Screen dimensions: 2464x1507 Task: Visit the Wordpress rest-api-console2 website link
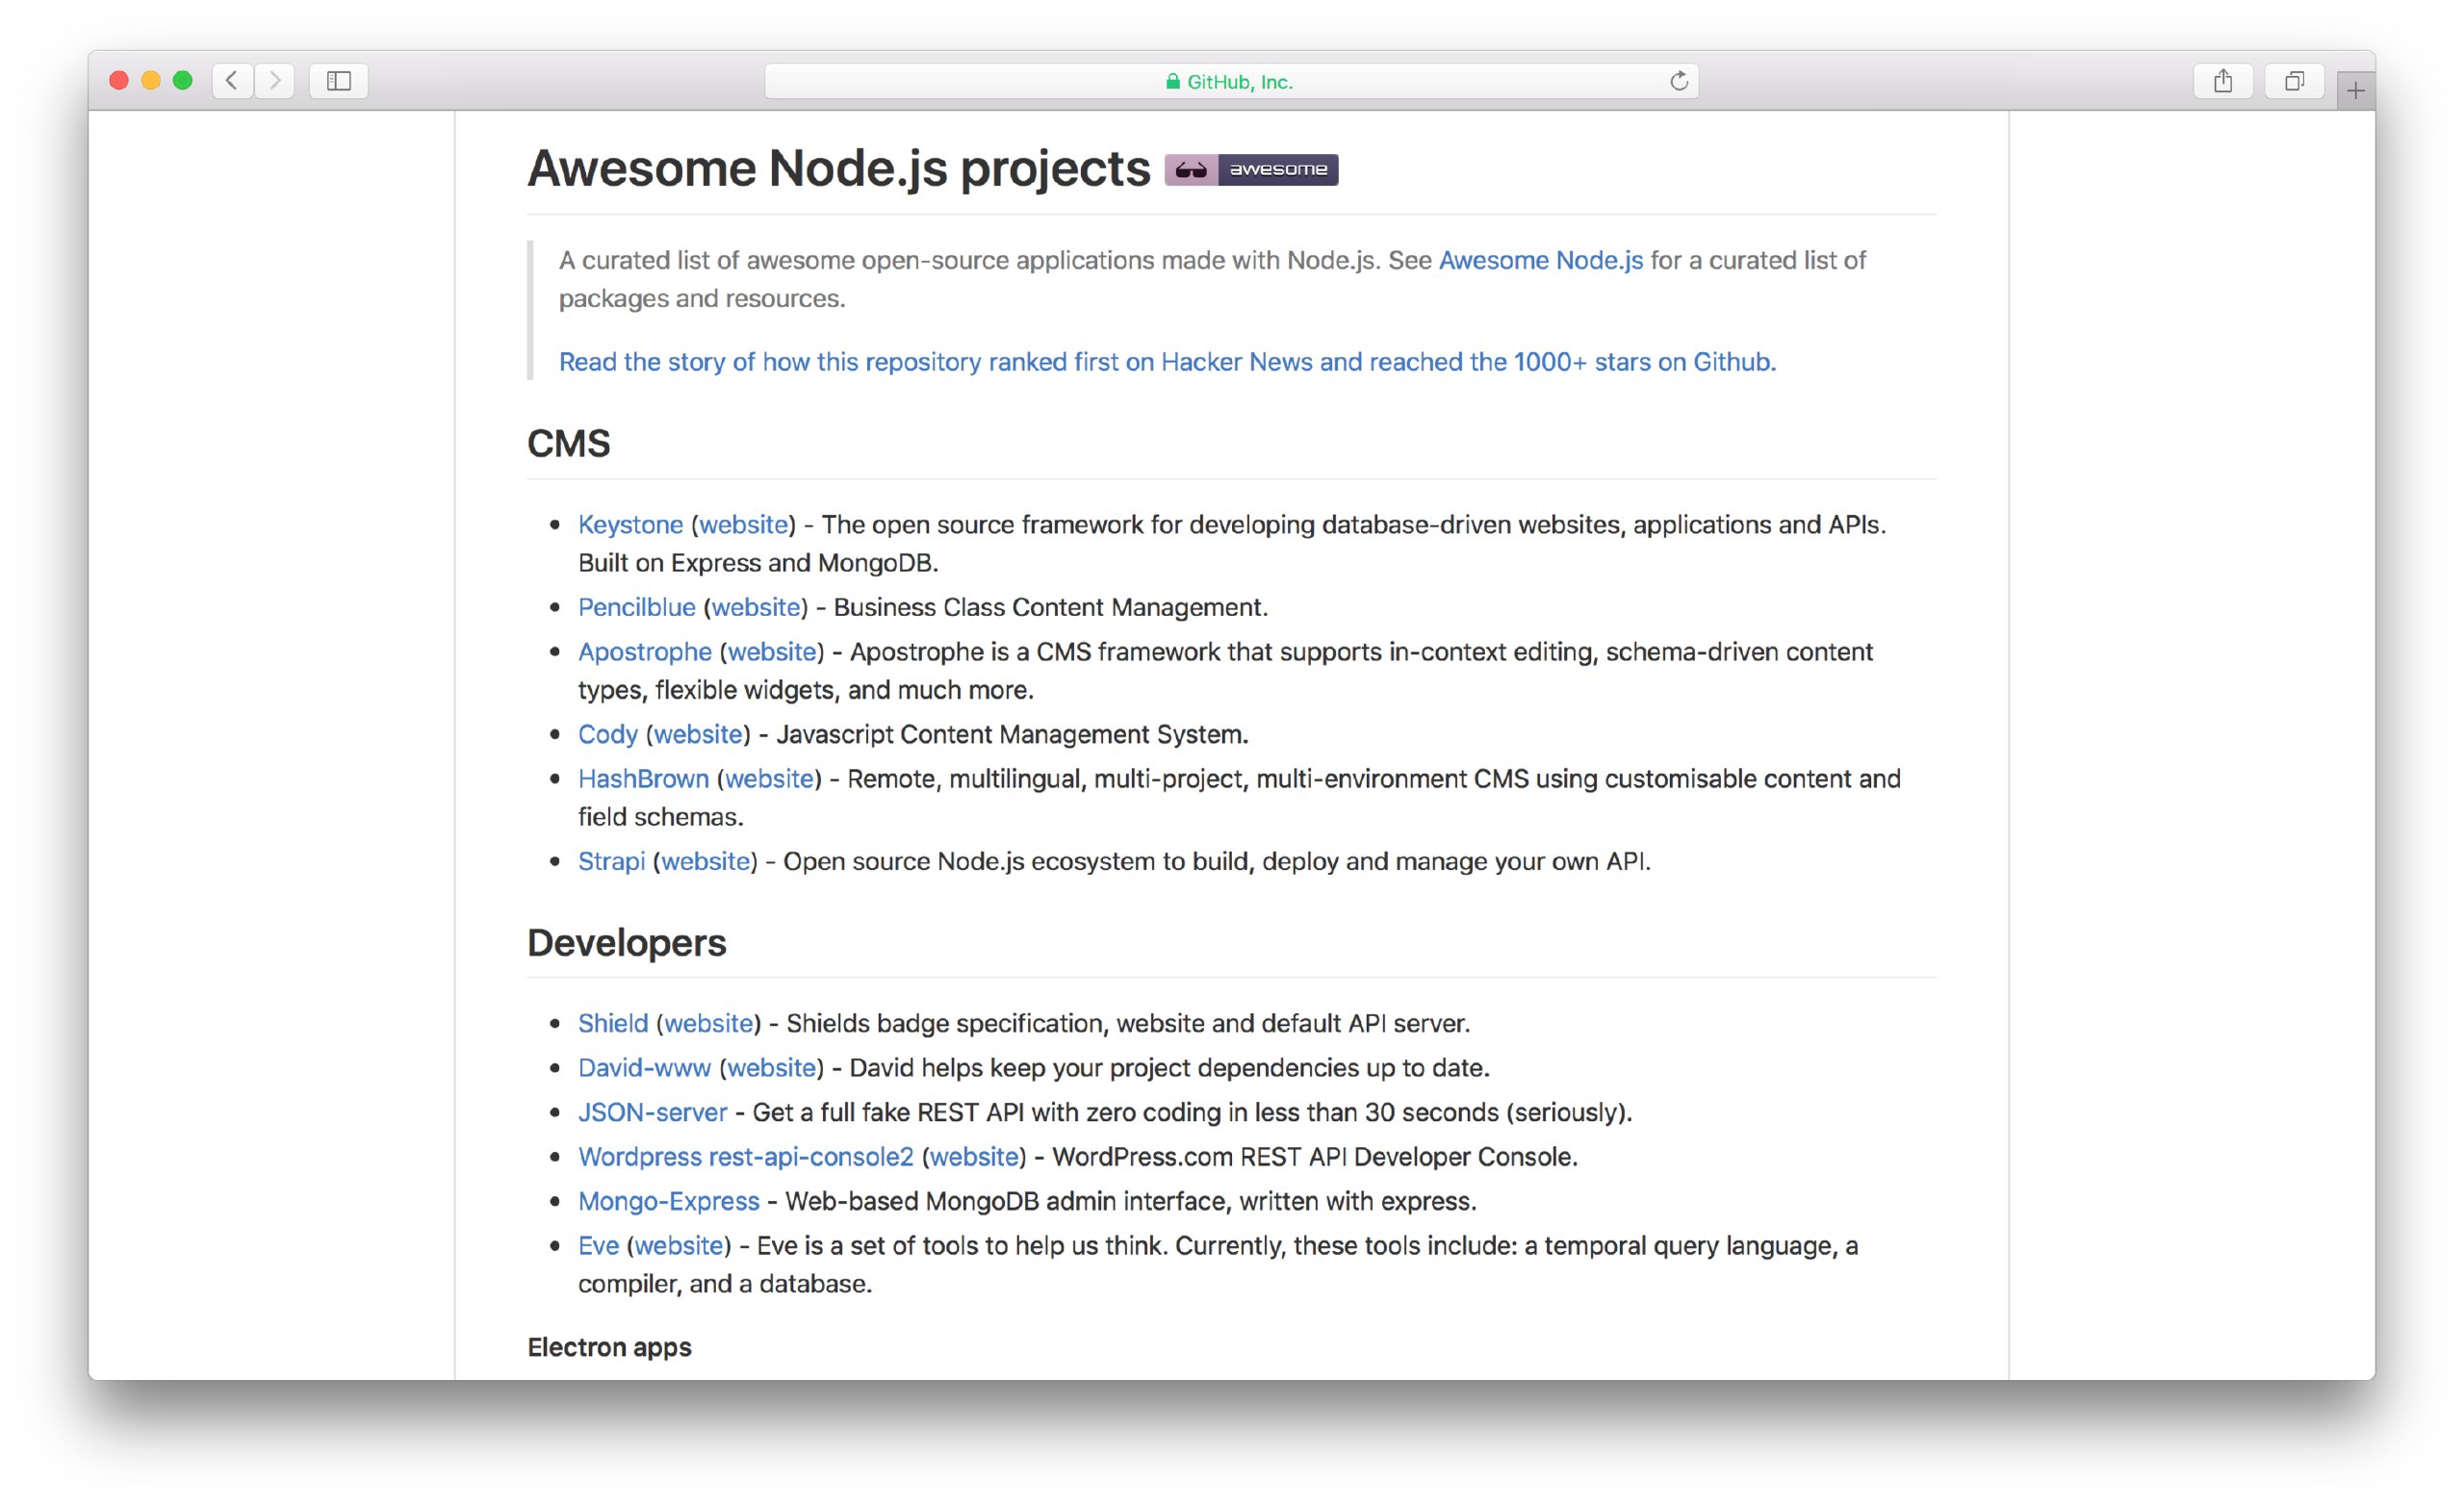click(974, 1157)
